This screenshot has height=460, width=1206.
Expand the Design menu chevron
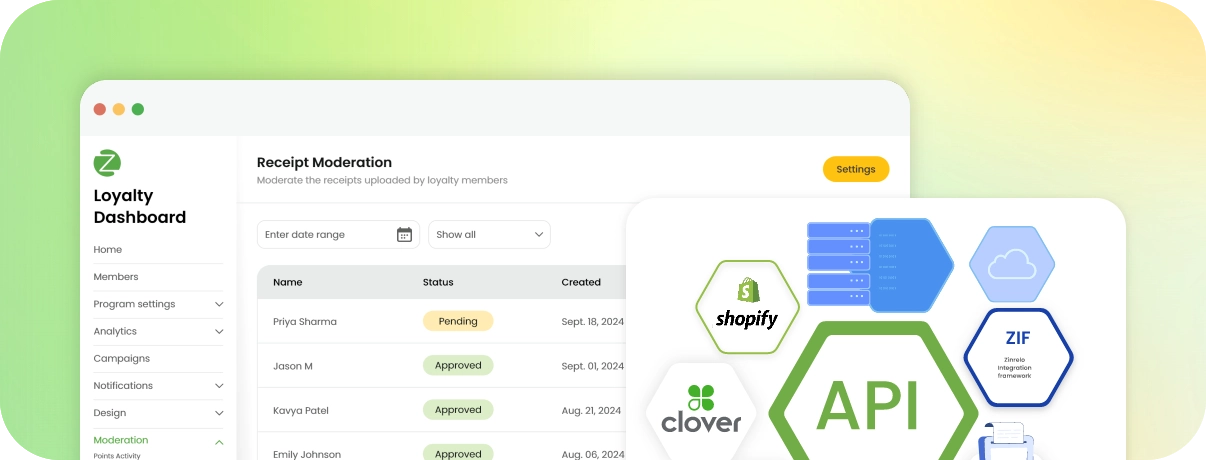pyautogui.click(x=219, y=413)
